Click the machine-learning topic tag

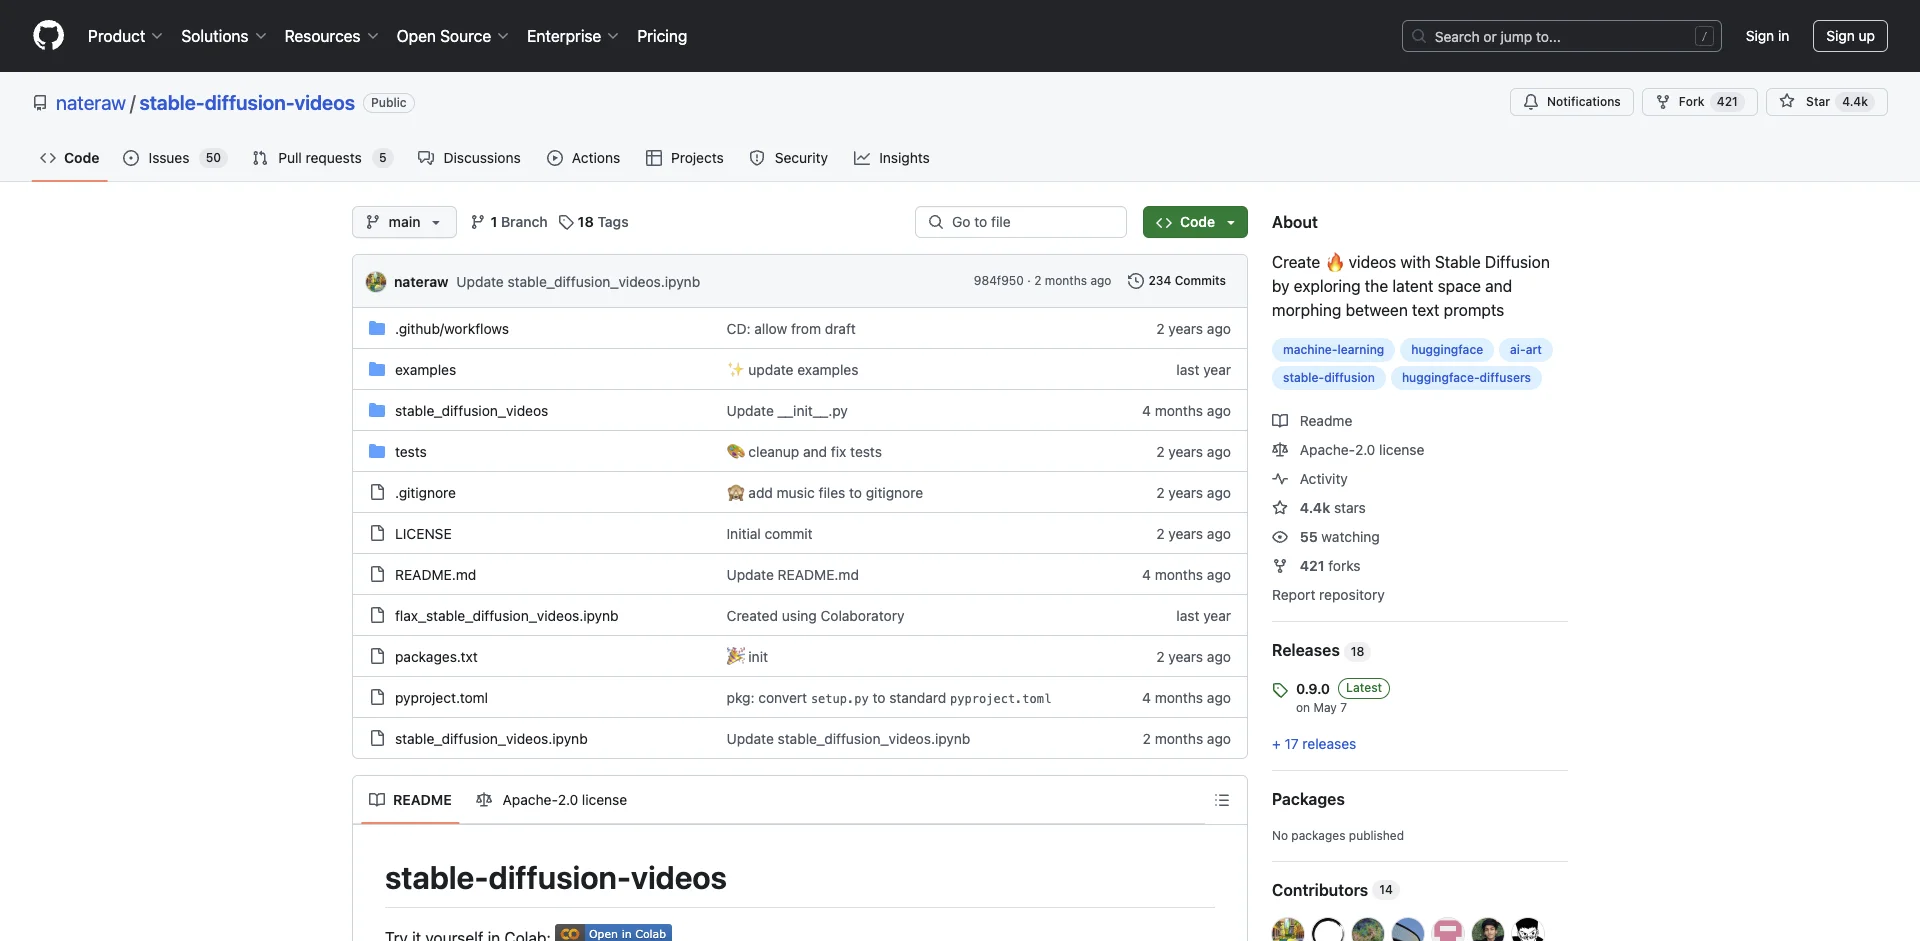point(1333,350)
